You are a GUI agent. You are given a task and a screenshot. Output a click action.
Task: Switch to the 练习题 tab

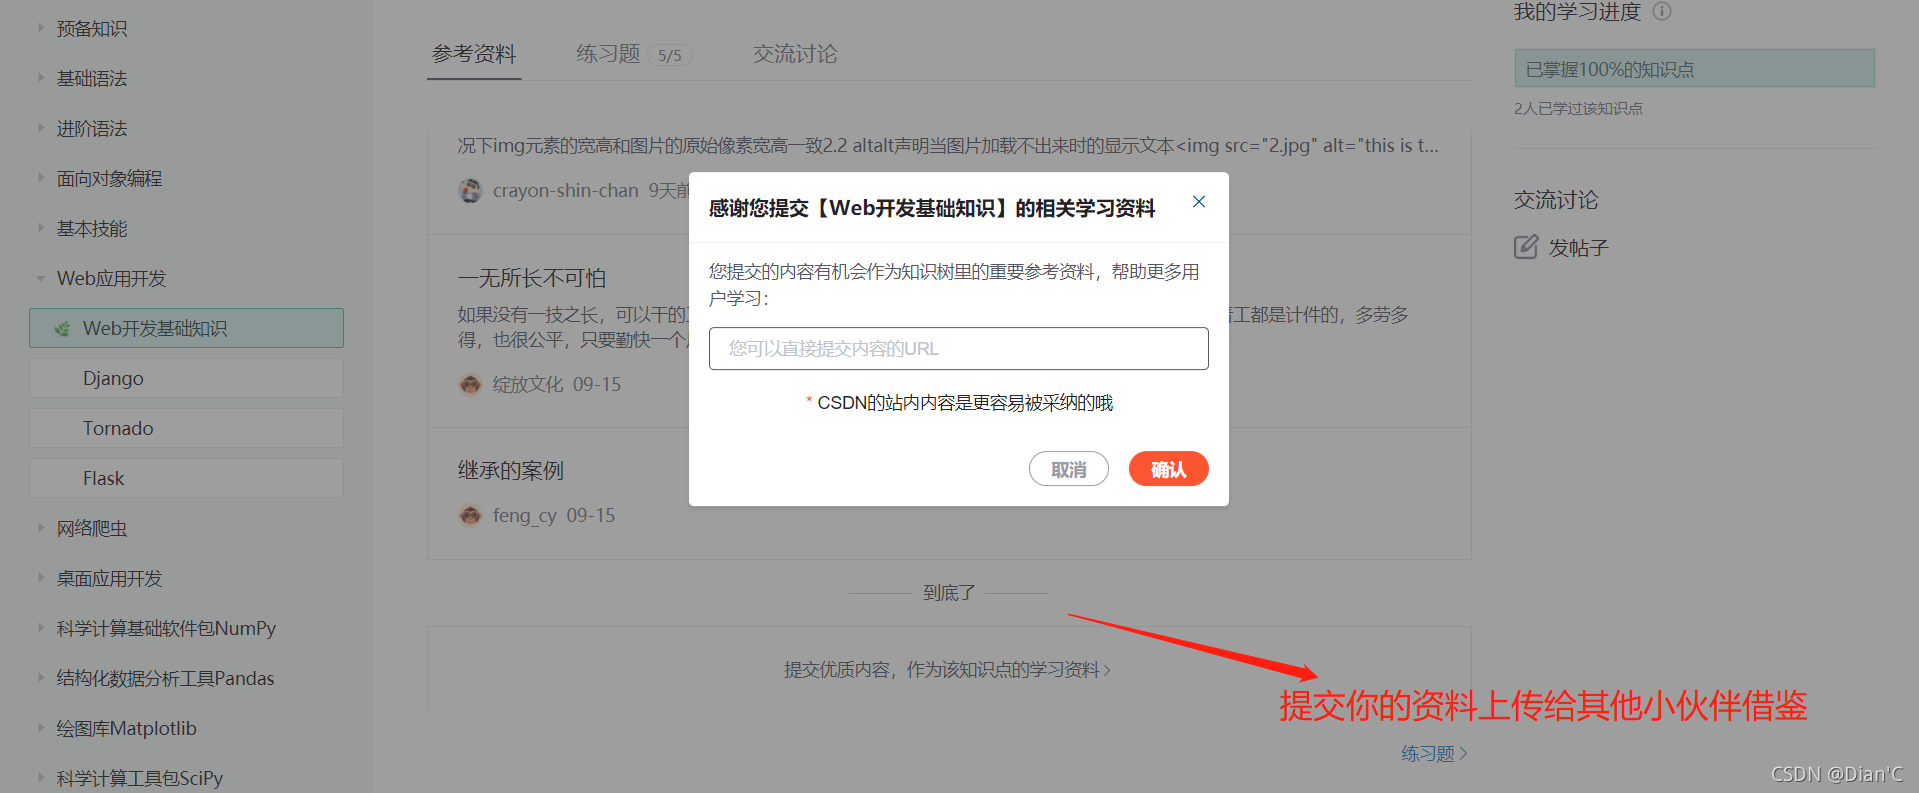tap(608, 54)
